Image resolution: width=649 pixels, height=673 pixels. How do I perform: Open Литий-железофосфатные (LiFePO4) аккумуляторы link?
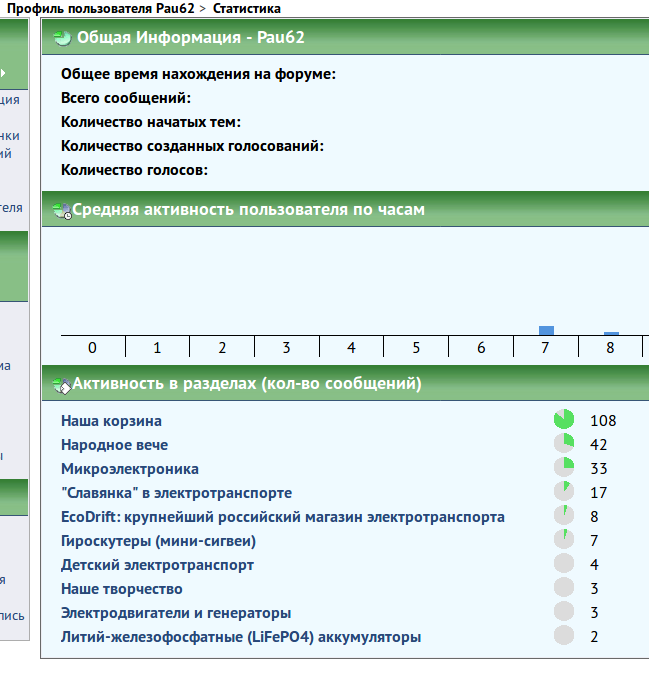click(x=241, y=637)
